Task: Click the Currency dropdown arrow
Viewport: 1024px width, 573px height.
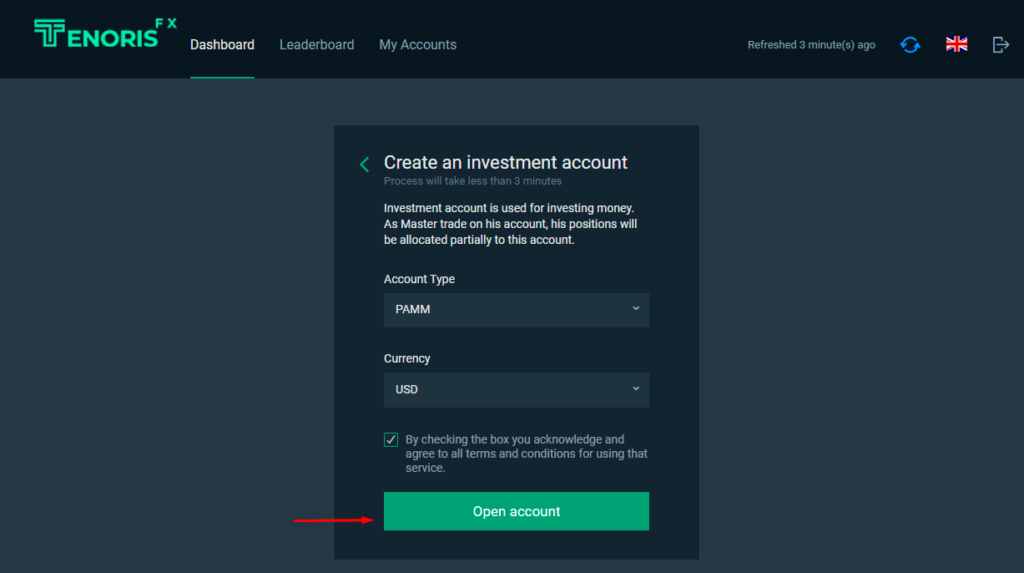Action: point(636,388)
